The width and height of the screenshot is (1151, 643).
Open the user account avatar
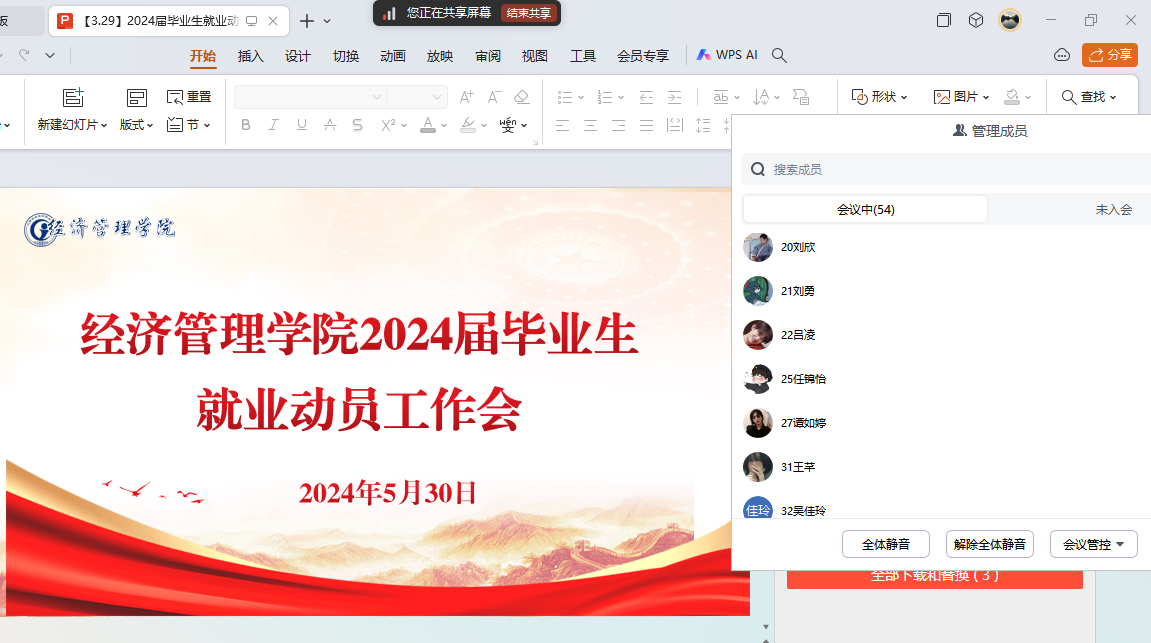pos(1010,21)
